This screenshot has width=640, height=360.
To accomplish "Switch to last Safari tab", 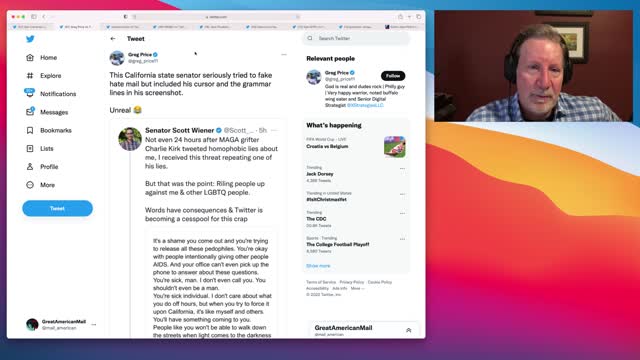I will click(403, 27).
